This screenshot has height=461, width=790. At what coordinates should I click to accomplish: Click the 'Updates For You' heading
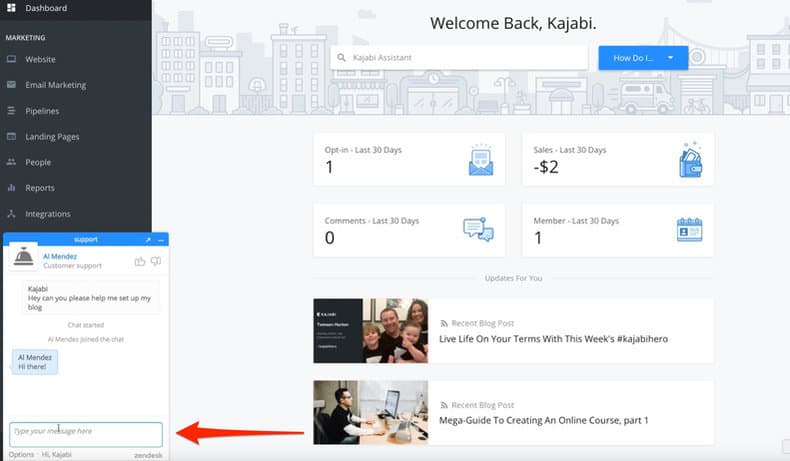point(513,278)
